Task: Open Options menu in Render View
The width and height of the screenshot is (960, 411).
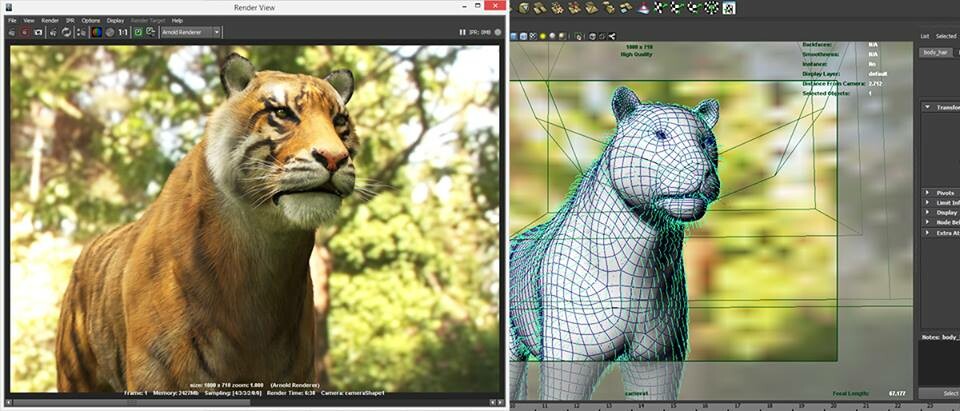Action: 91,20
